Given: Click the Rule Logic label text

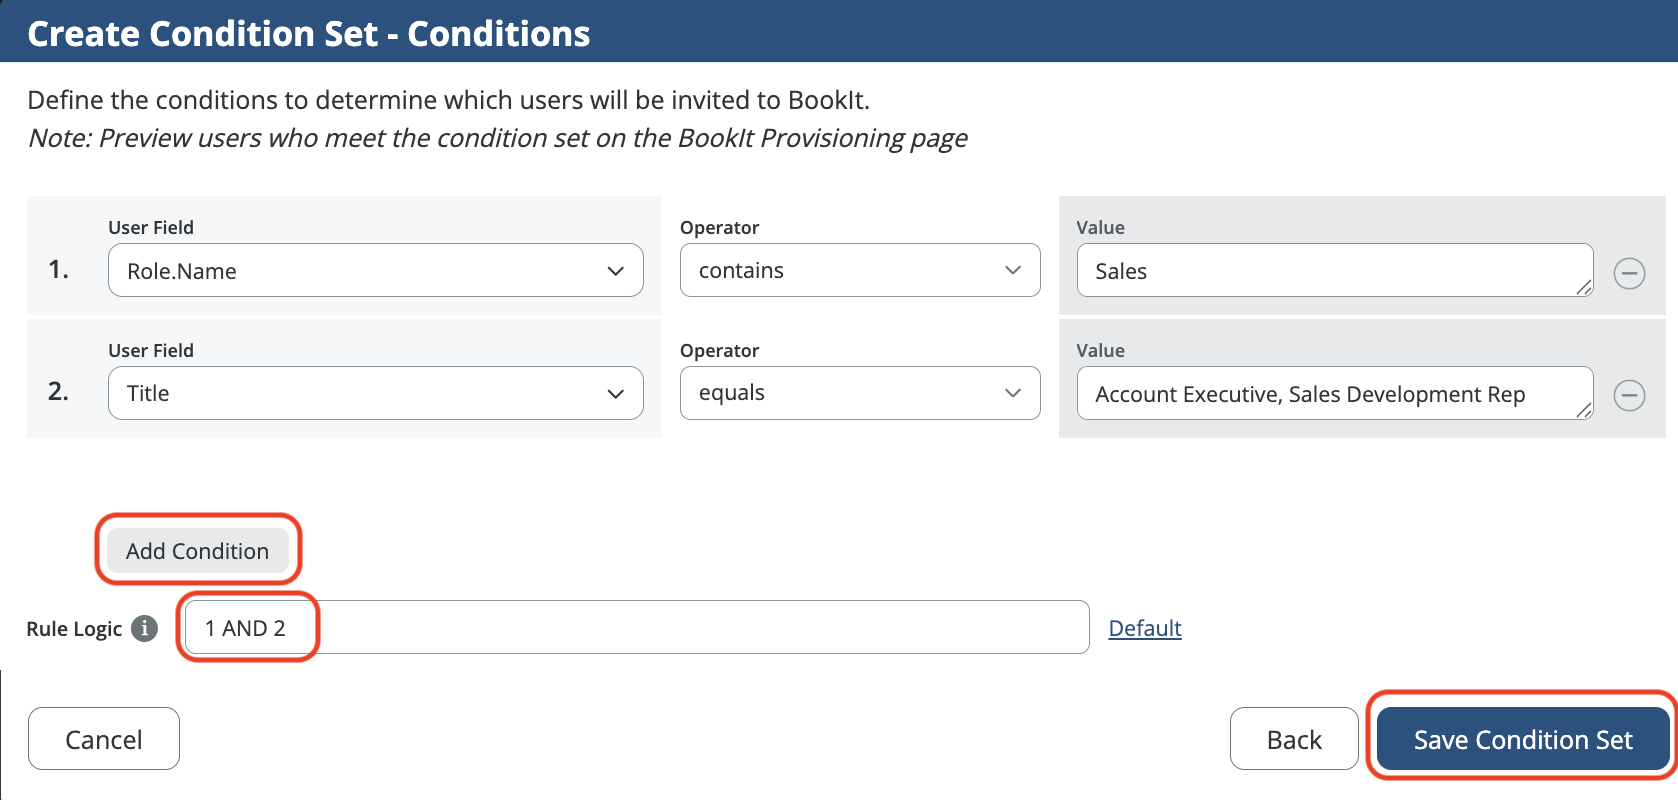Looking at the screenshot, I should pyautogui.click(x=74, y=629).
